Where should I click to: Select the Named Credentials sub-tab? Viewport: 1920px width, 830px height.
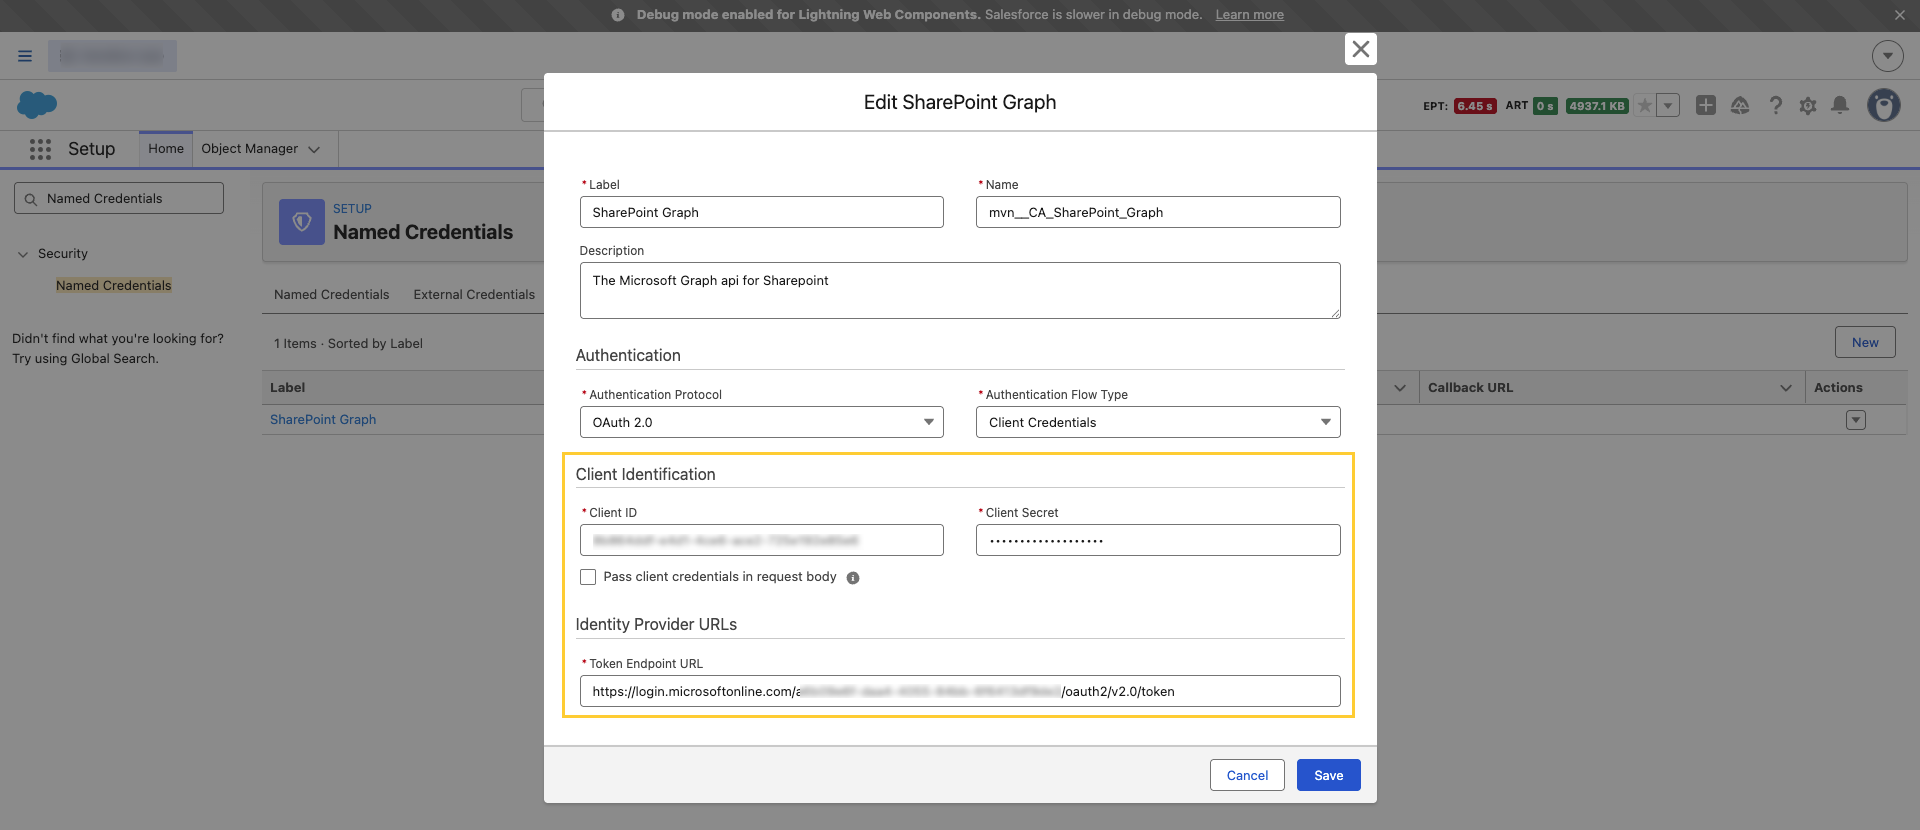(x=332, y=295)
